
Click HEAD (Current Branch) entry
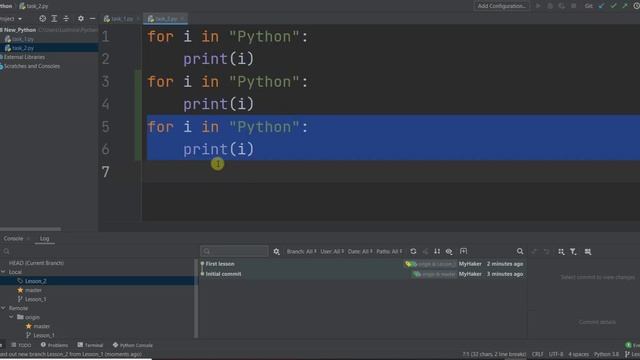coord(36,263)
